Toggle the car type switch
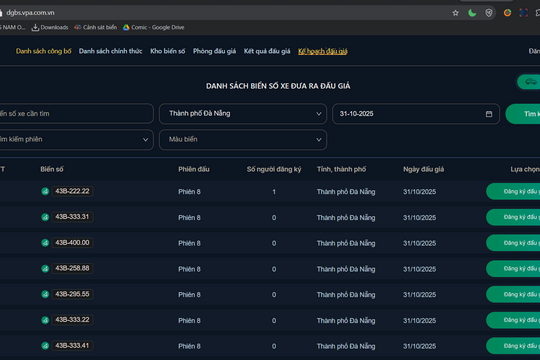540x360 pixels. (x=529, y=82)
